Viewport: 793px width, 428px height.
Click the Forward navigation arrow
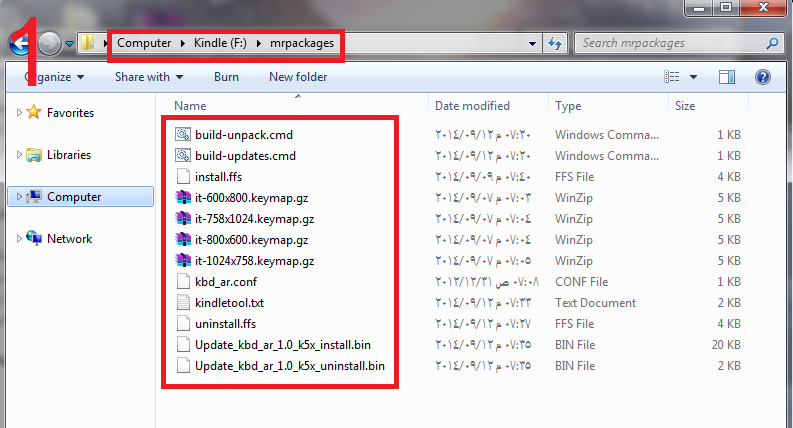tap(49, 44)
